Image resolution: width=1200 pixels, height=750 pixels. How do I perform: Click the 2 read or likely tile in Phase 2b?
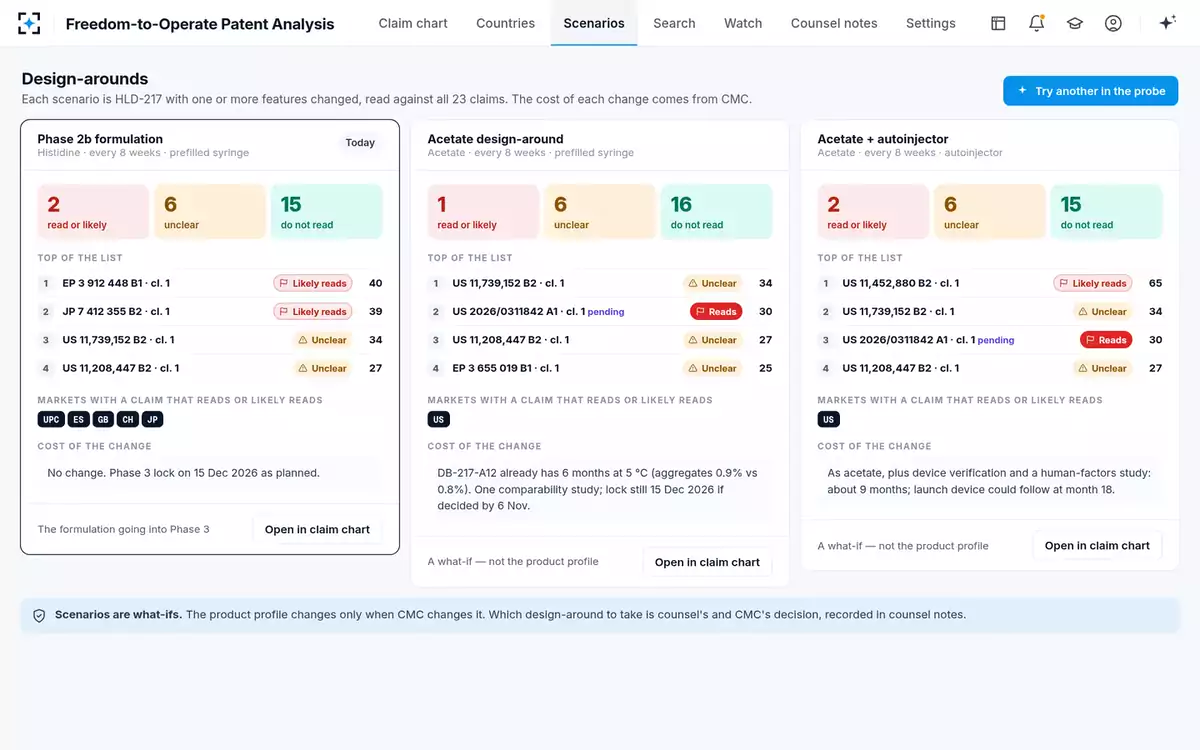[93, 211]
